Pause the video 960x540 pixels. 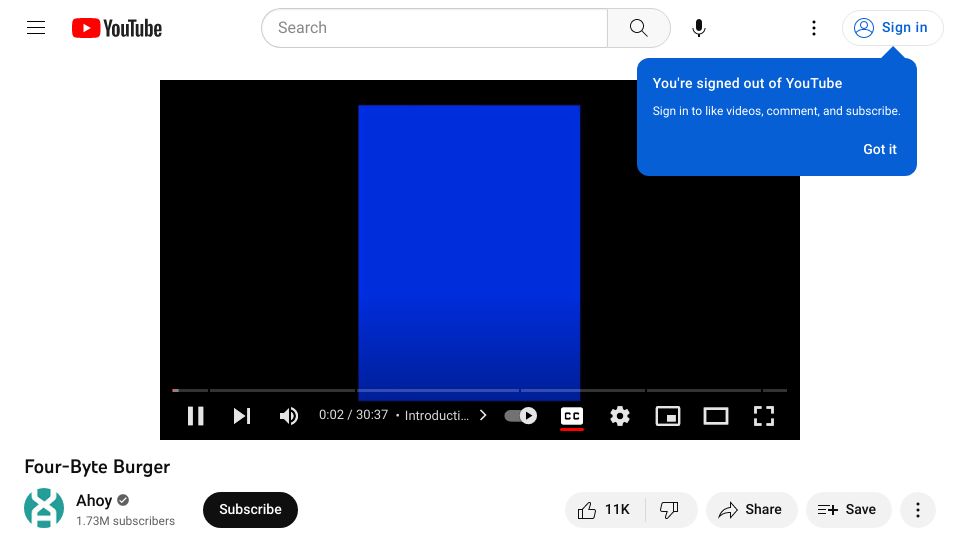[x=195, y=416]
